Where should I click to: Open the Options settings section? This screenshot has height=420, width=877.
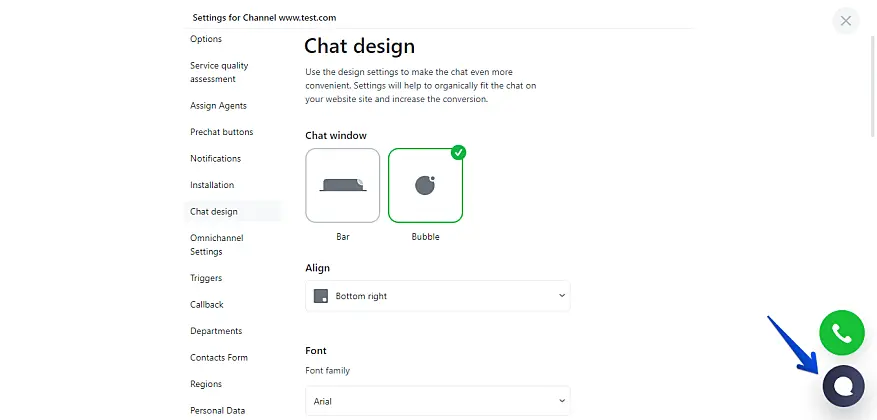point(206,39)
